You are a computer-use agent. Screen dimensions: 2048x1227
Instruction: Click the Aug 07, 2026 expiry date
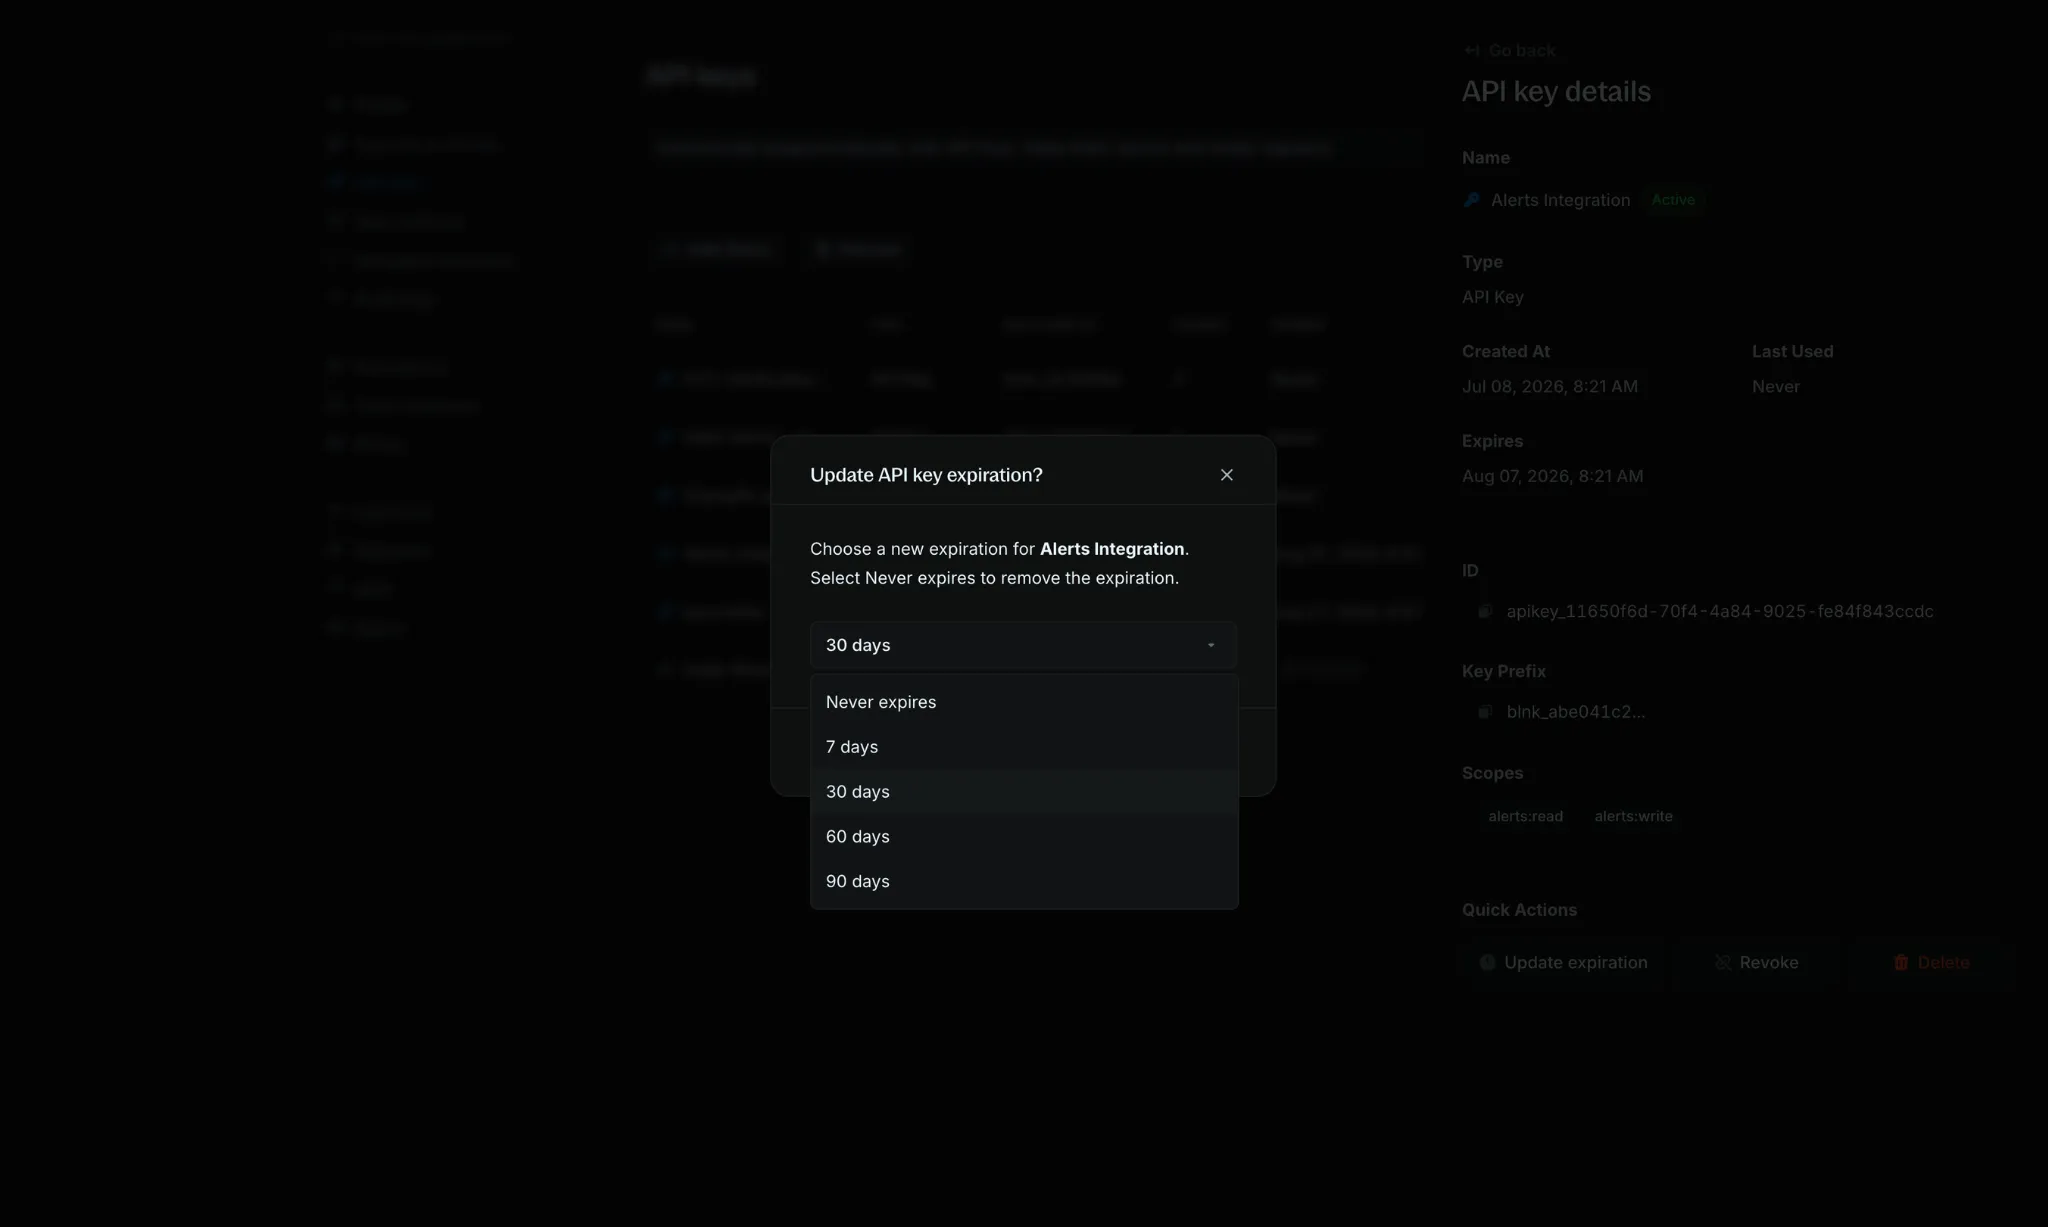click(1552, 476)
